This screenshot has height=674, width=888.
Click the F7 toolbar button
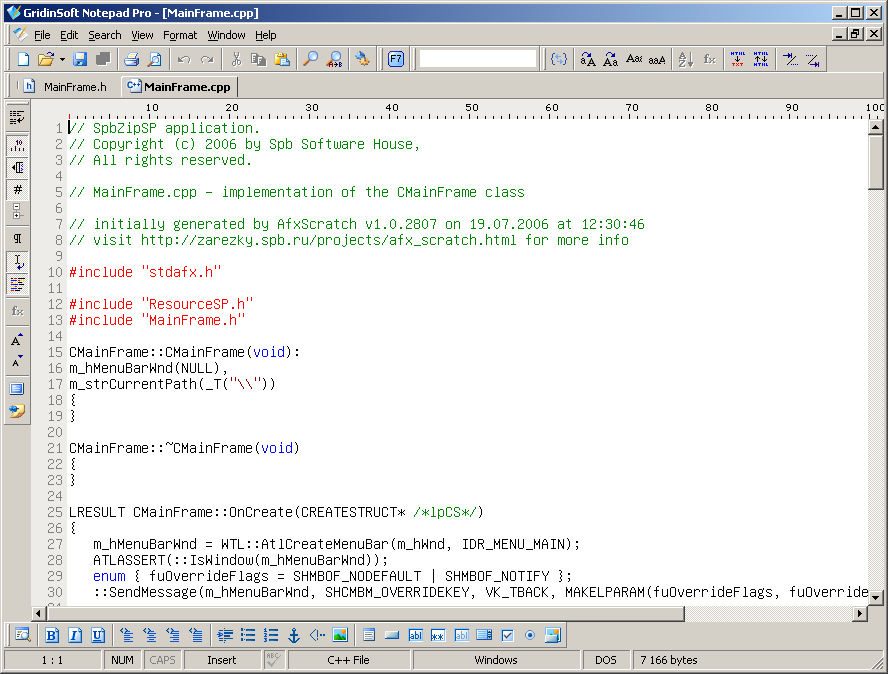[396, 60]
